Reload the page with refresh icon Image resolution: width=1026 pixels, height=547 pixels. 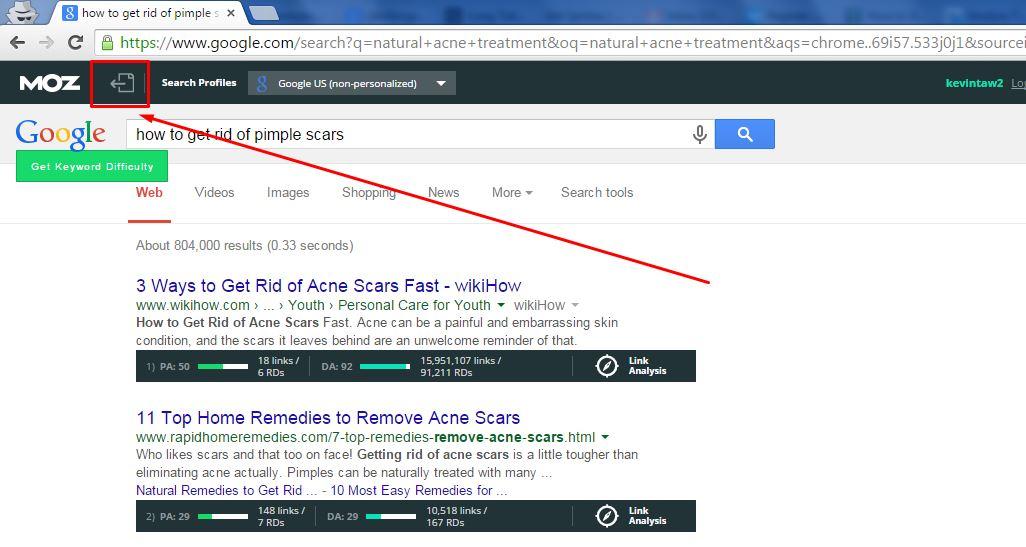coord(75,43)
